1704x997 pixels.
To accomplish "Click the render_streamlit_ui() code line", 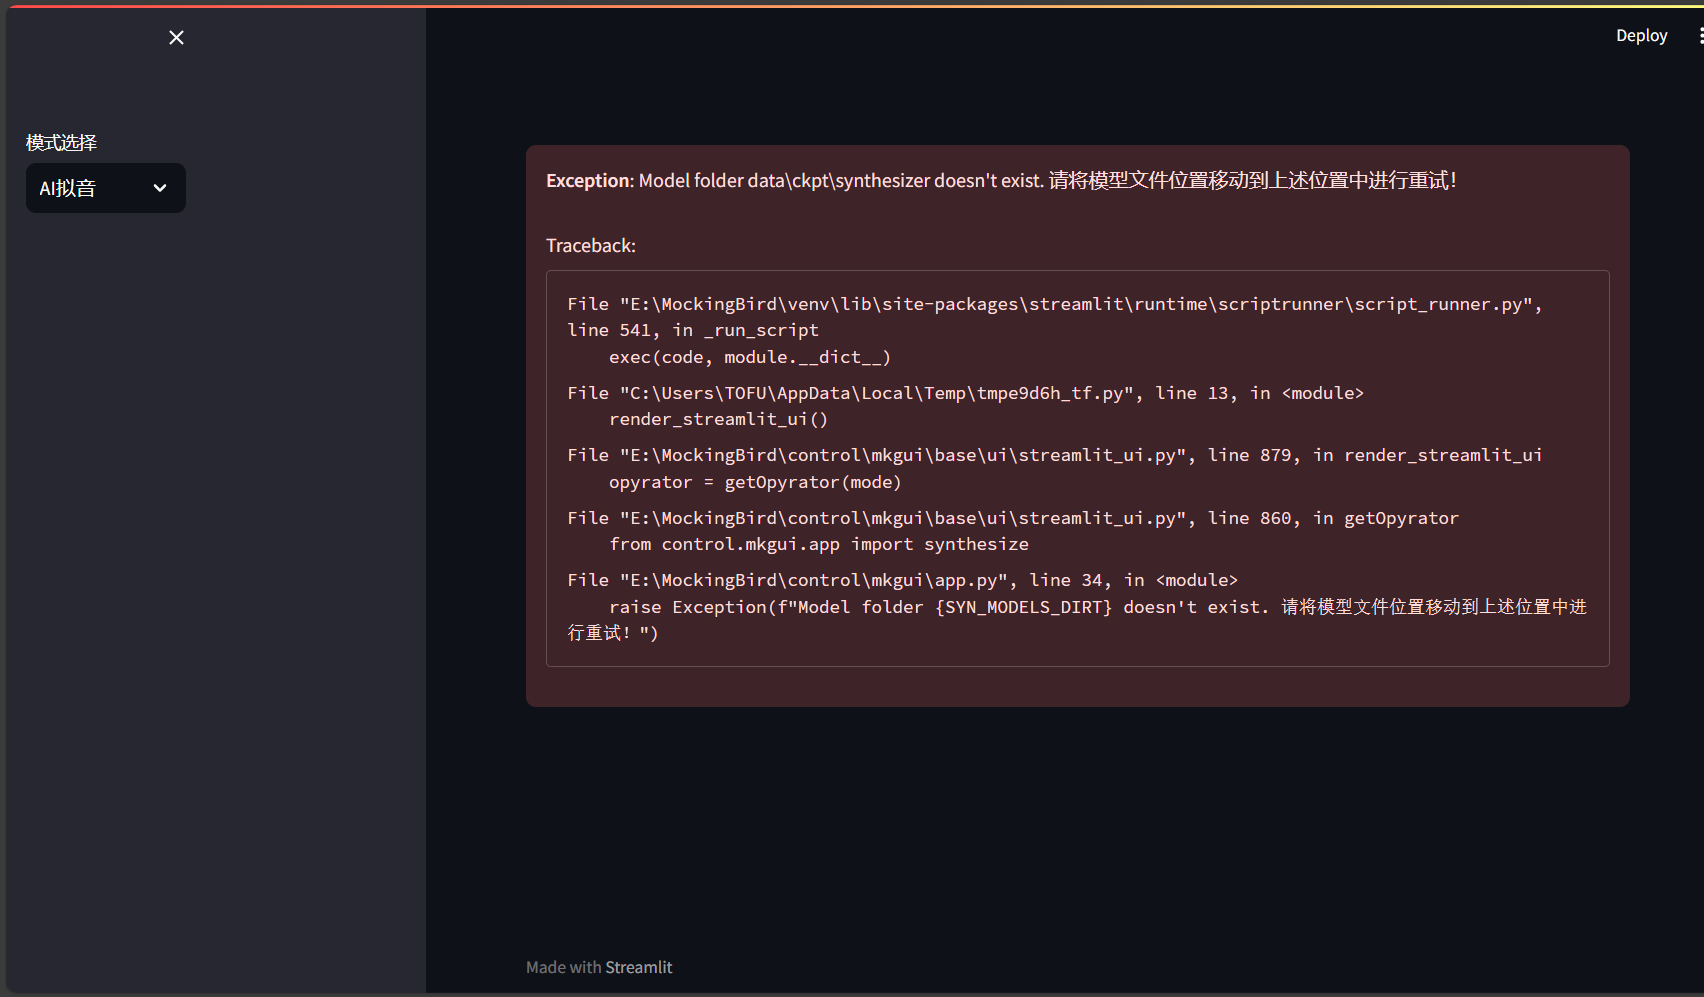I will (718, 420).
